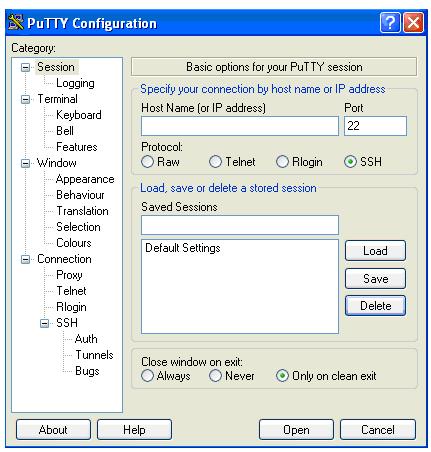The height and width of the screenshot is (452, 431).
Task: Collapse the SSH subtree
Action: click(x=44, y=323)
